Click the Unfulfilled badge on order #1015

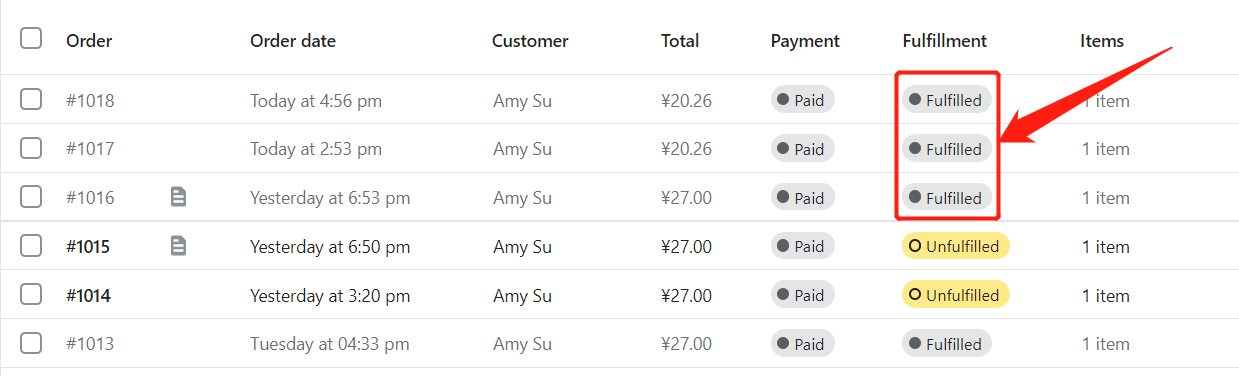coord(956,246)
